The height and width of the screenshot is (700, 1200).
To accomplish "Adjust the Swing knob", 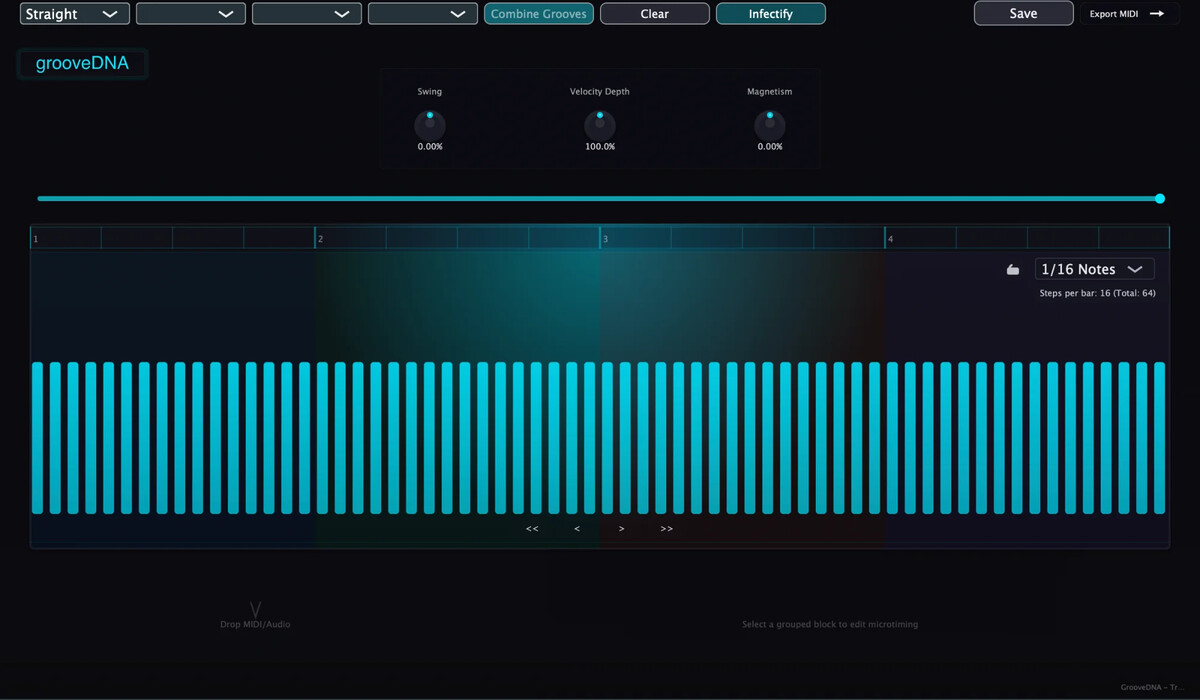I will tap(429, 125).
